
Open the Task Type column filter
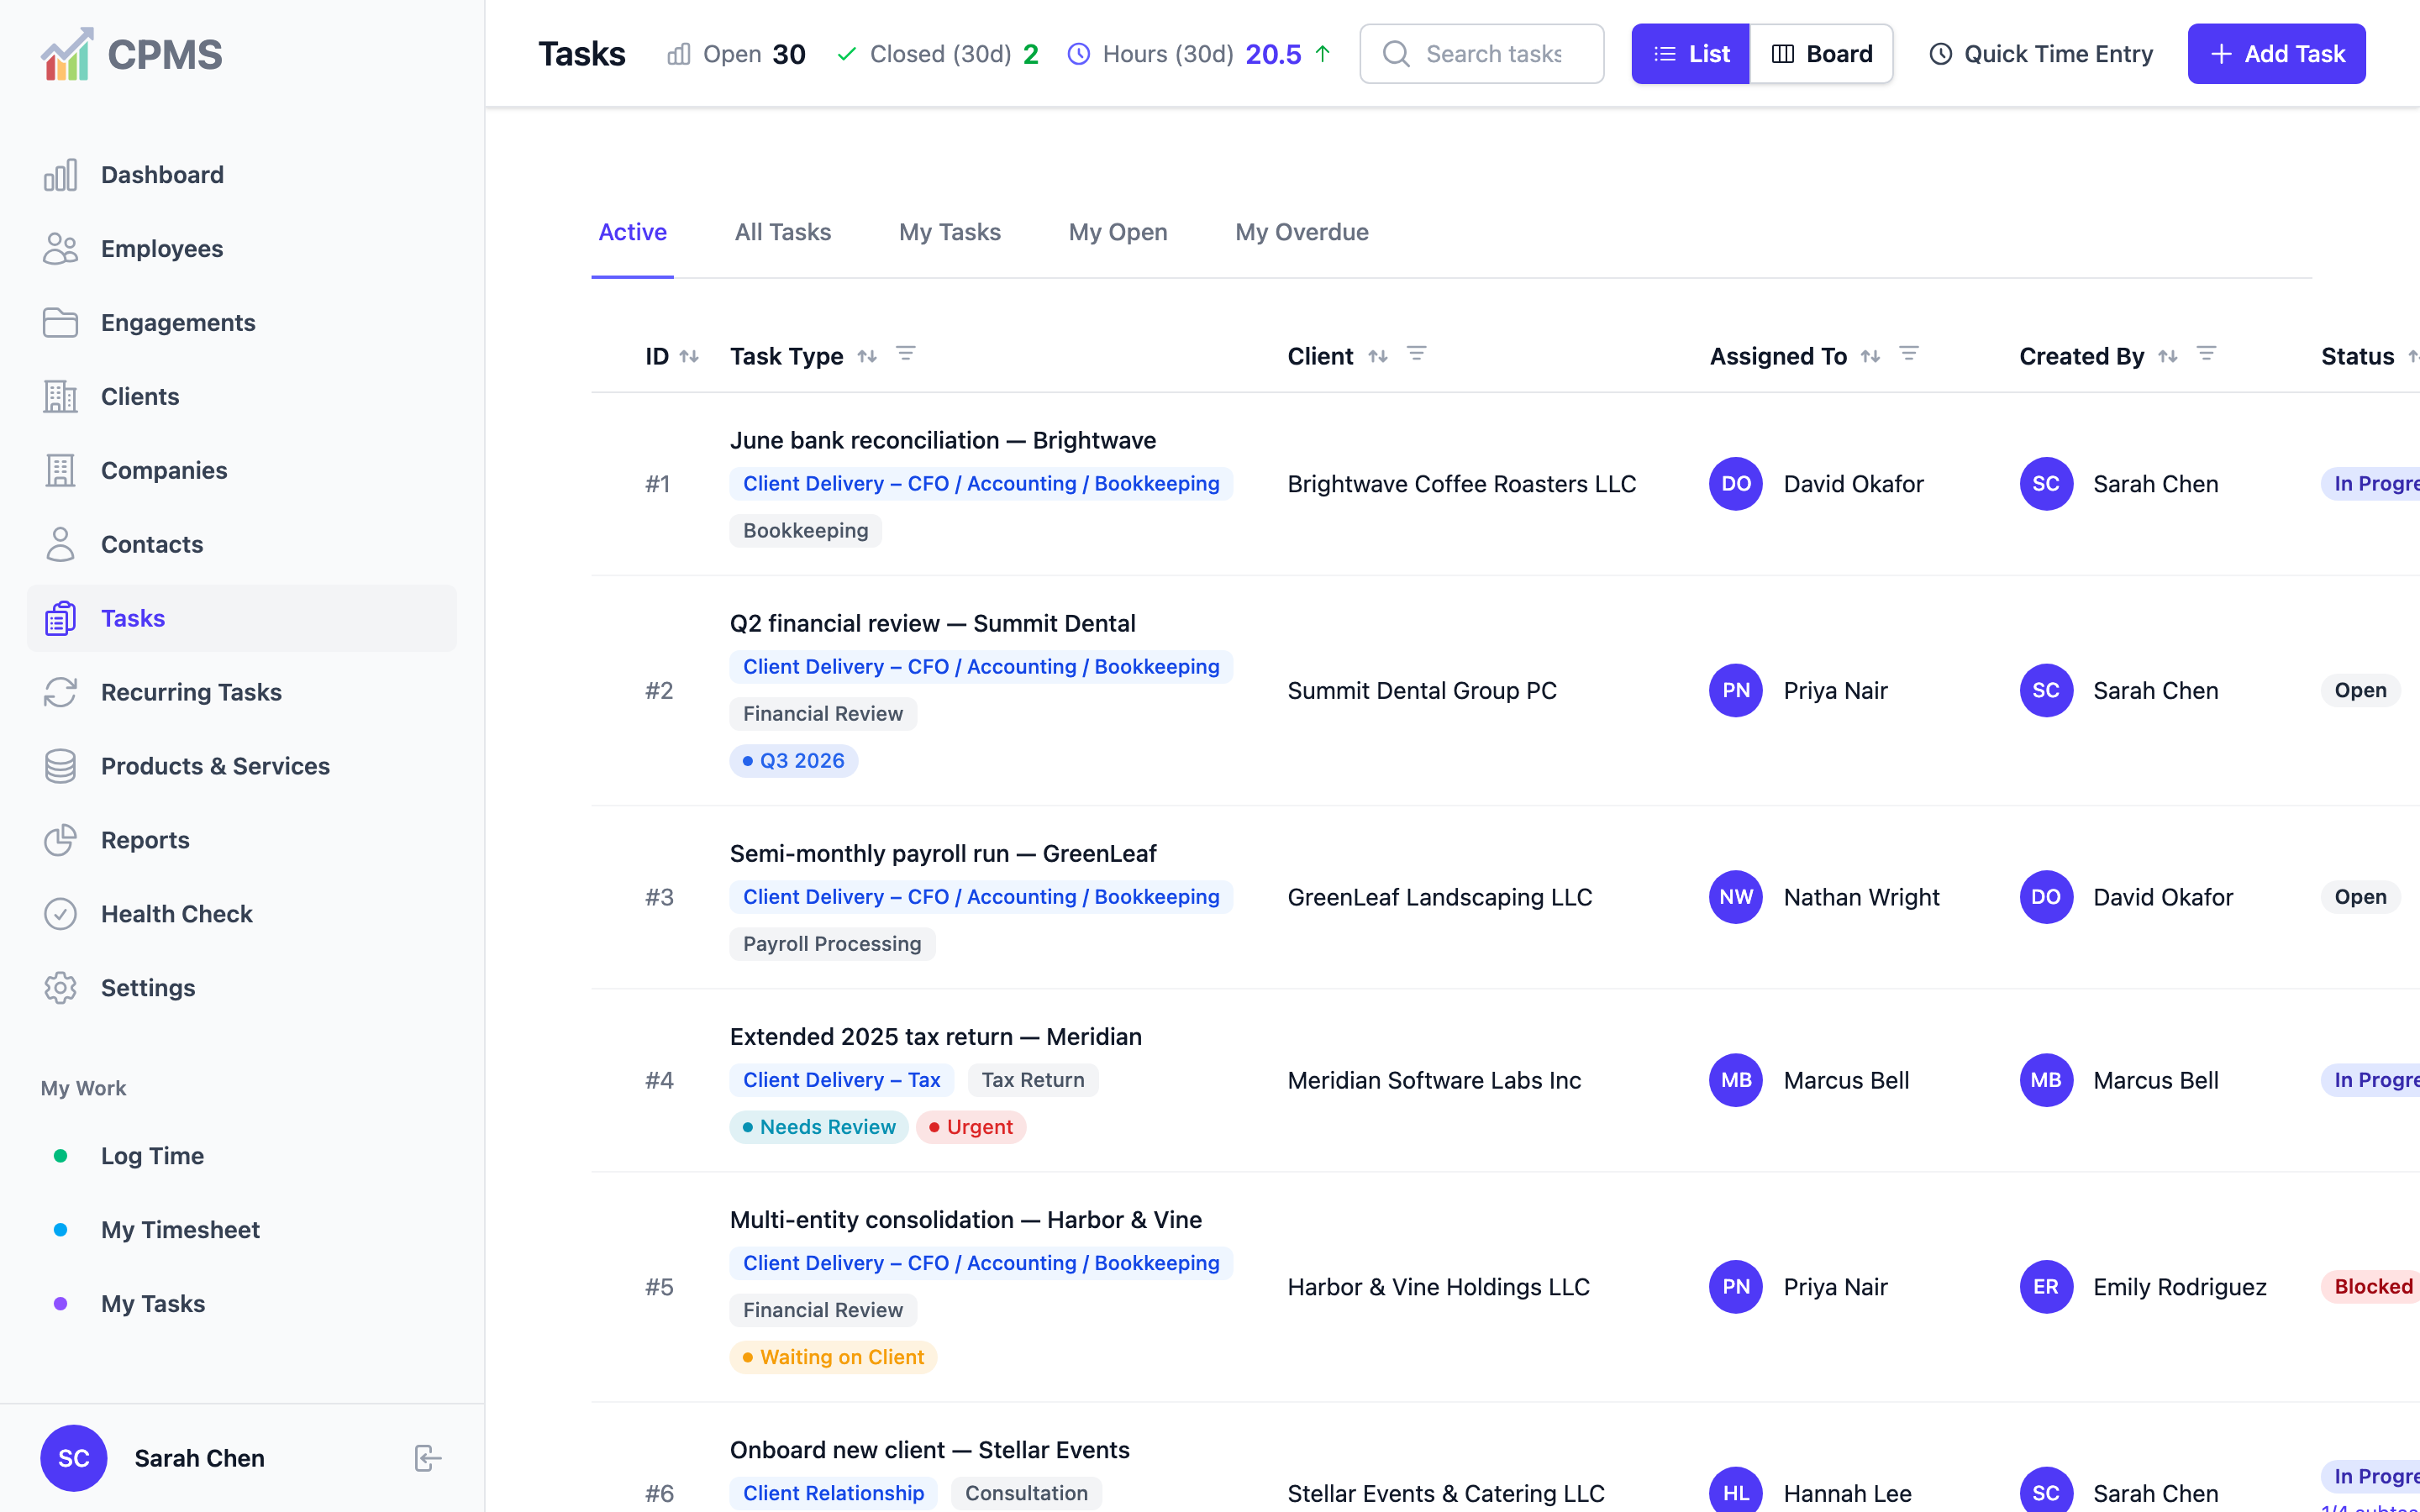click(906, 354)
